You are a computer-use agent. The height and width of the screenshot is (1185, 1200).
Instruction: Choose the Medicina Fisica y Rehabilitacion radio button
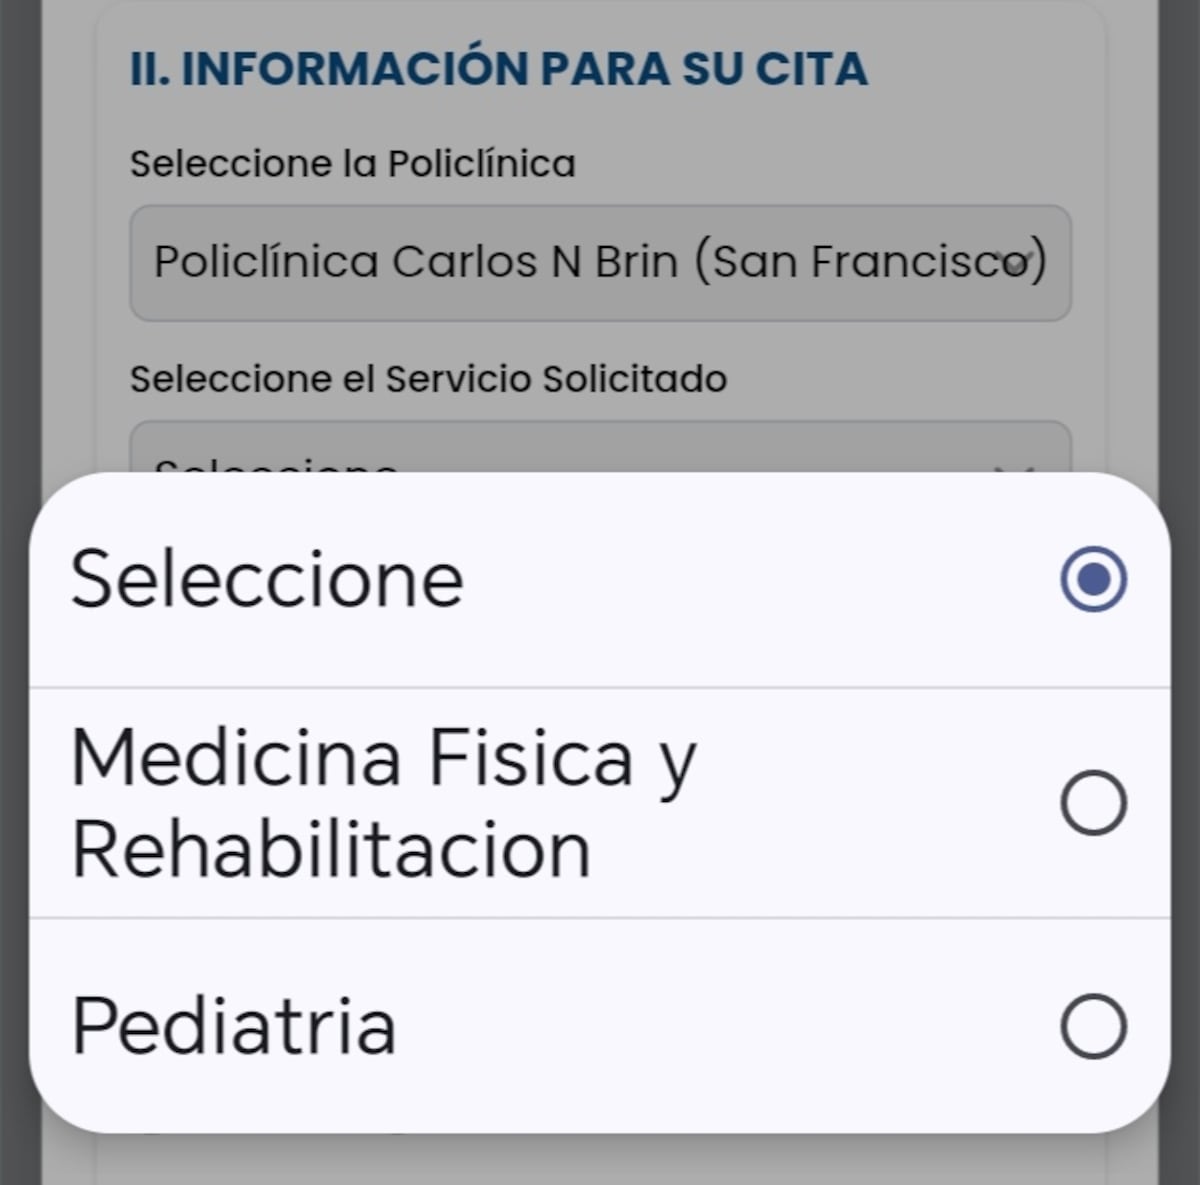1093,803
